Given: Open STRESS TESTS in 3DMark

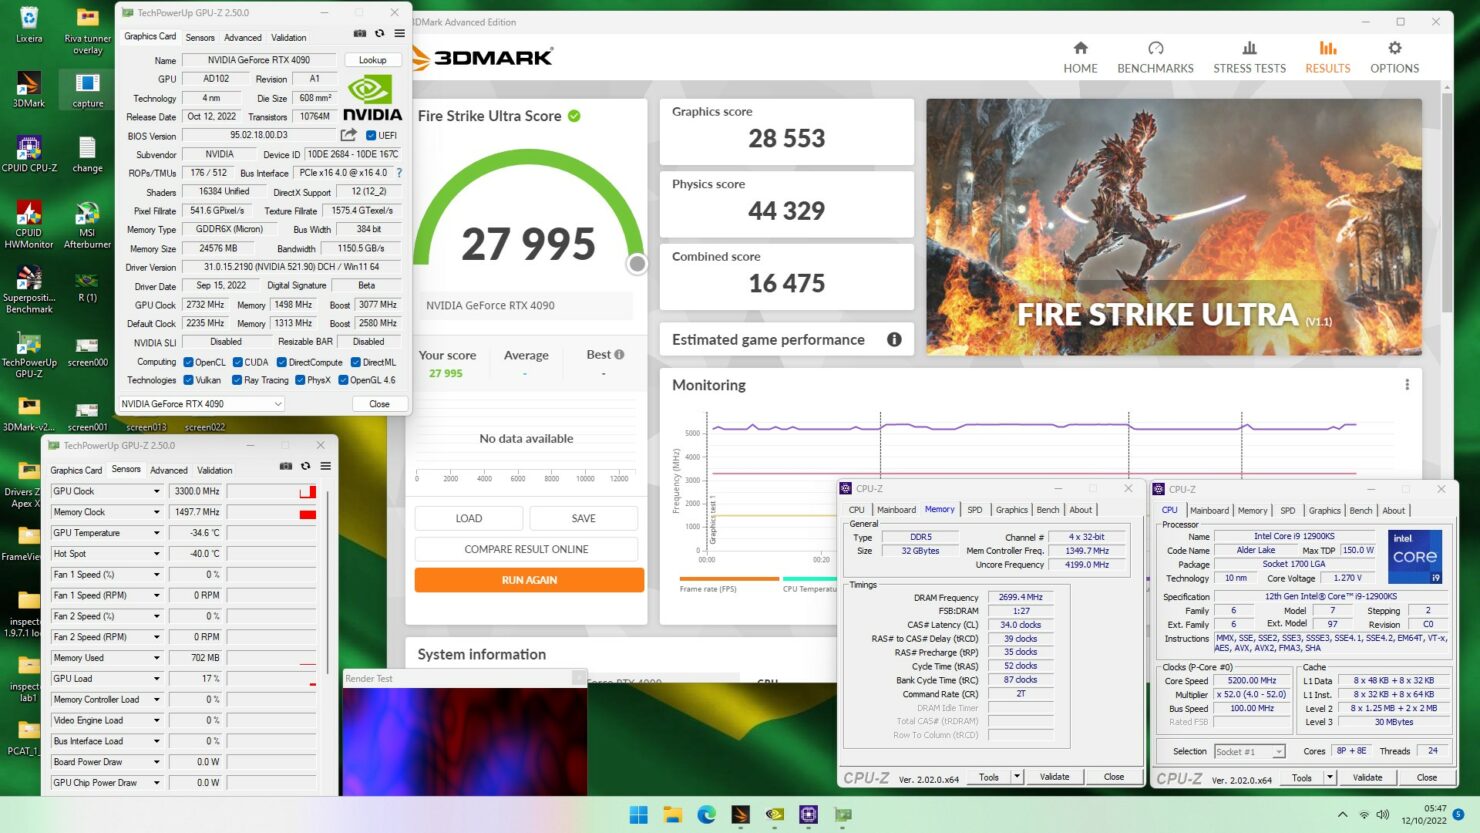Looking at the screenshot, I should (1249, 57).
